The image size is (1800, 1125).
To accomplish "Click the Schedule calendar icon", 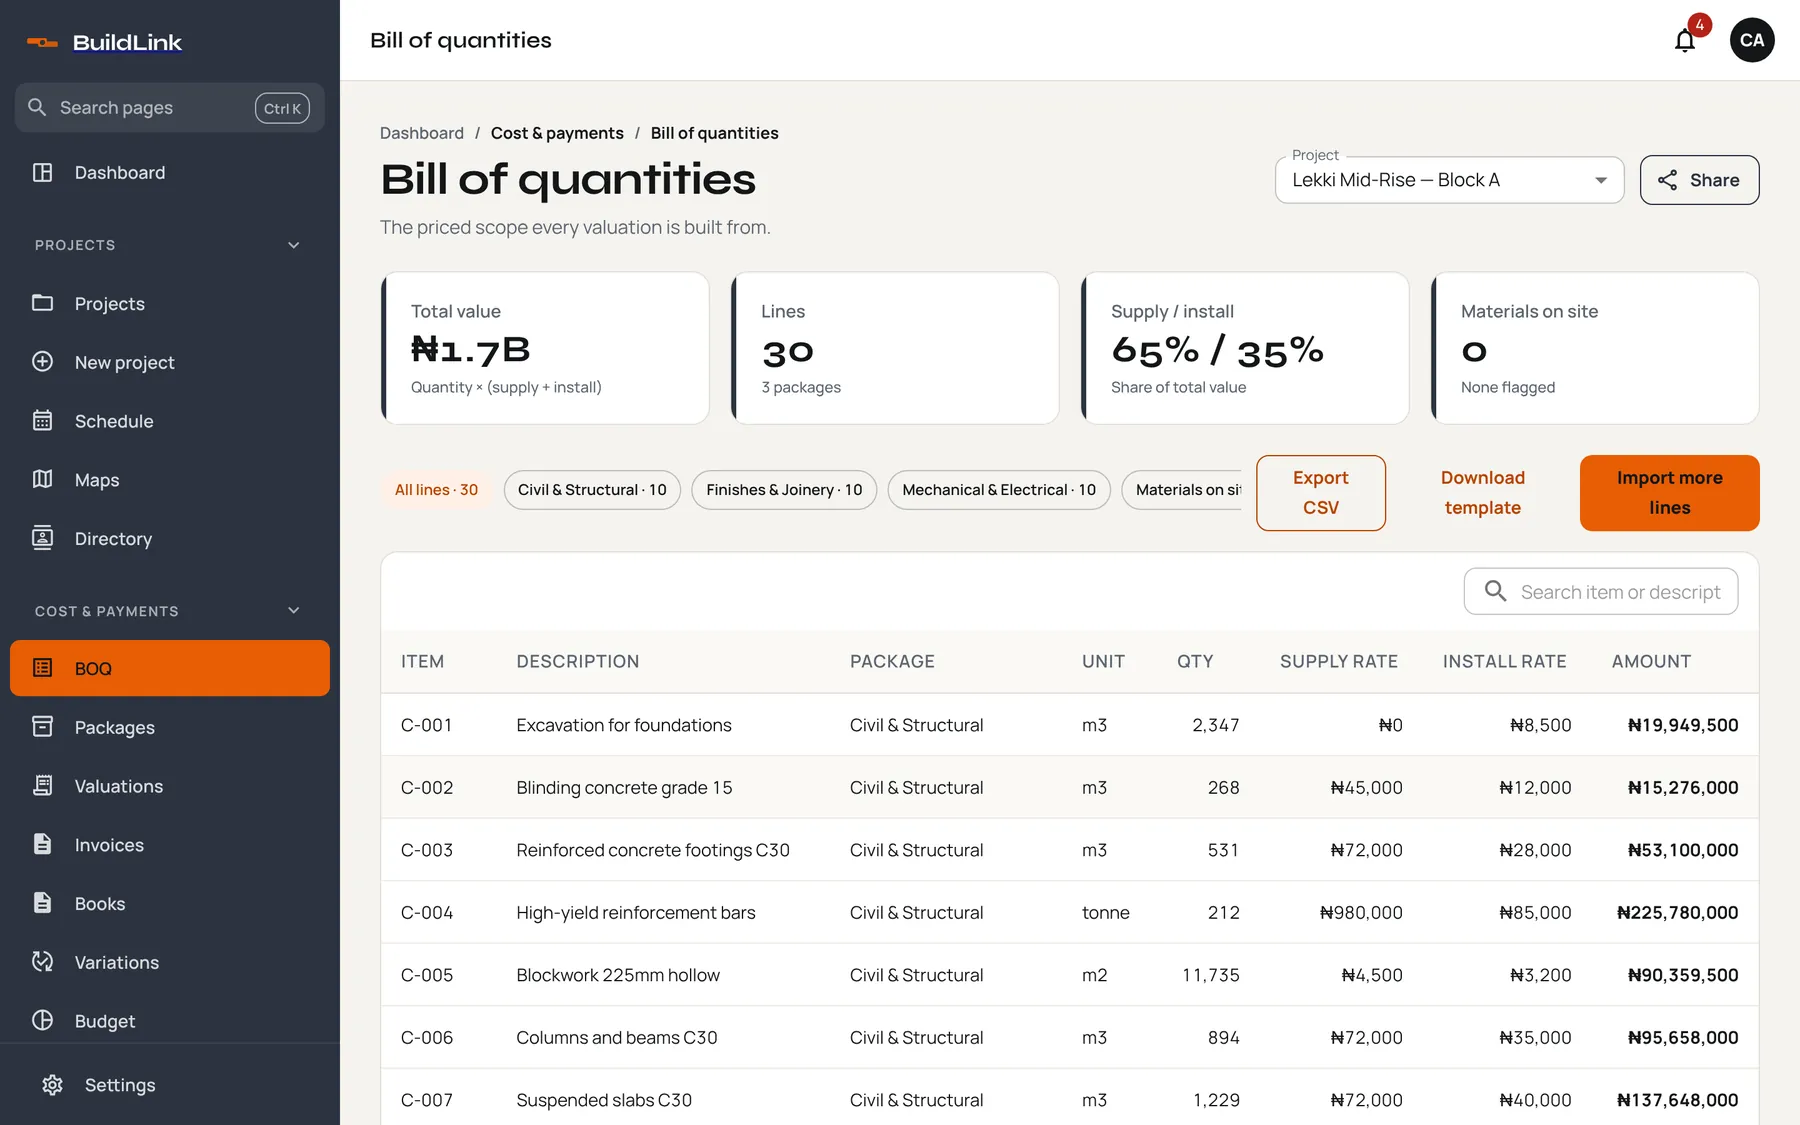I will pos(42,421).
